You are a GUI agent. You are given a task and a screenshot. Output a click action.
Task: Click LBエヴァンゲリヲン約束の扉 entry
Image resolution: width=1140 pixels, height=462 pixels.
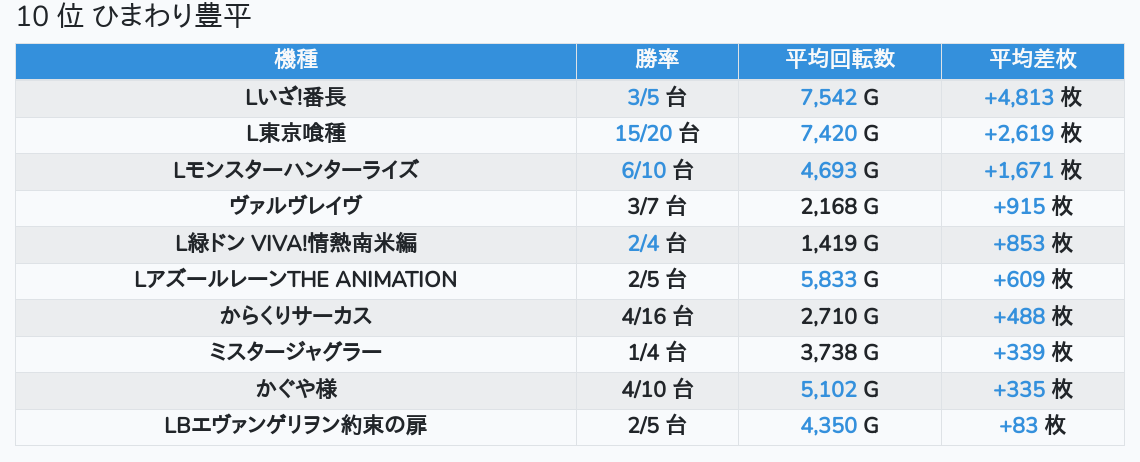coord(296,426)
